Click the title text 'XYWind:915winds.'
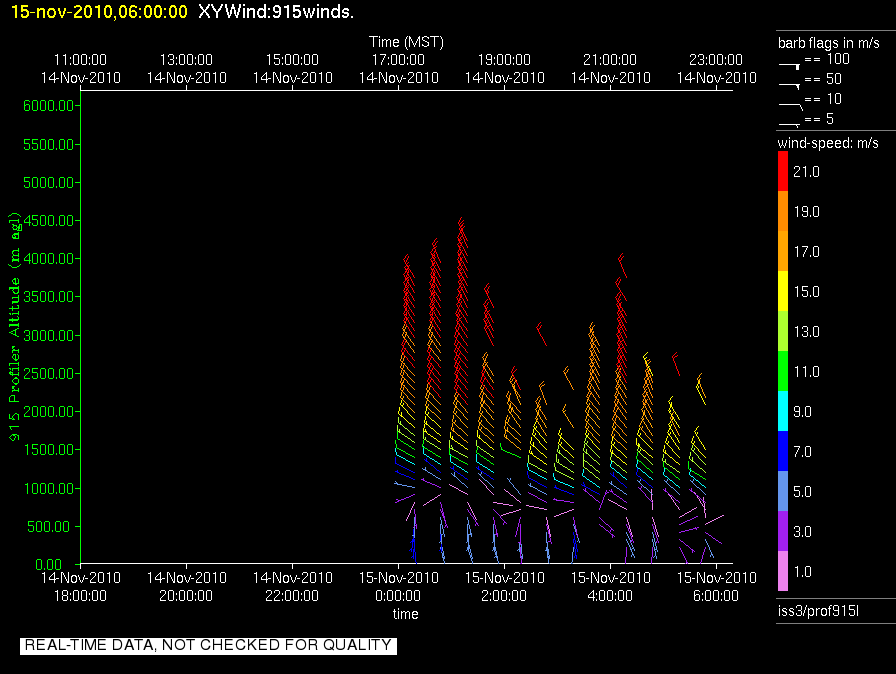 pos(276,11)
